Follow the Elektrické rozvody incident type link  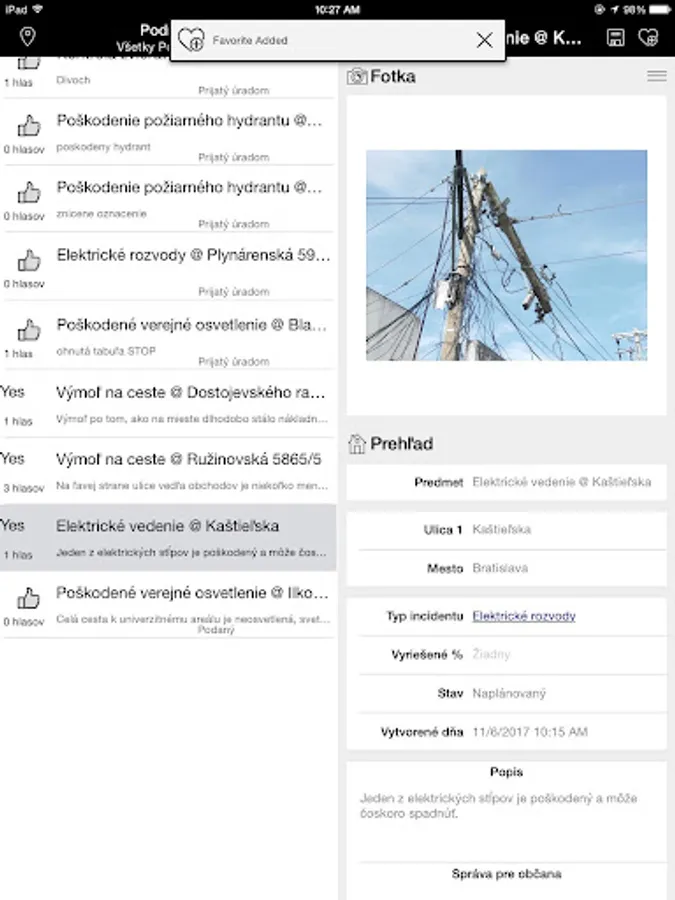(523, 616)
